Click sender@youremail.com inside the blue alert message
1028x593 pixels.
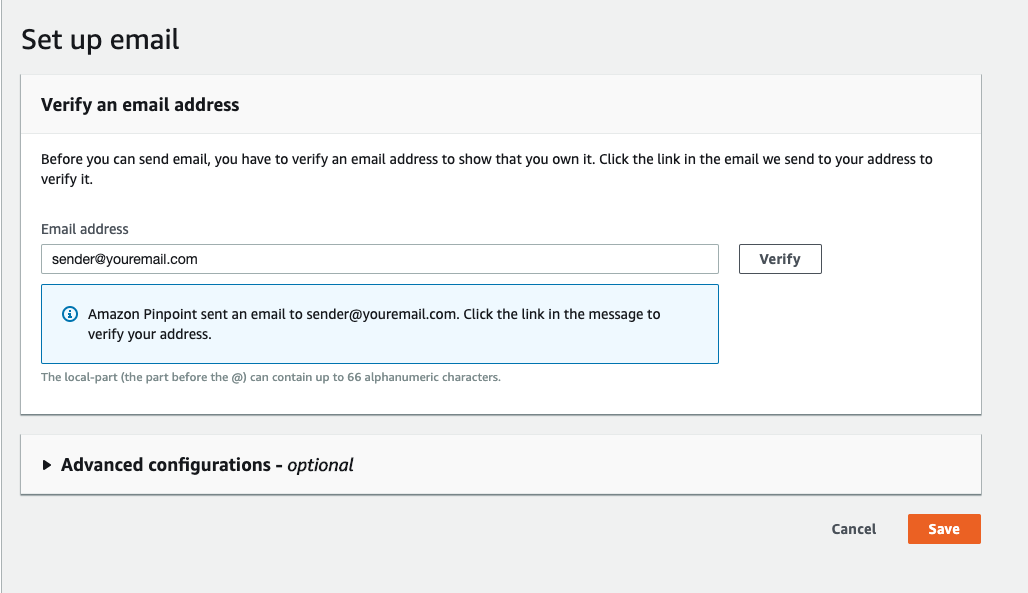click(x=382, y=314)
